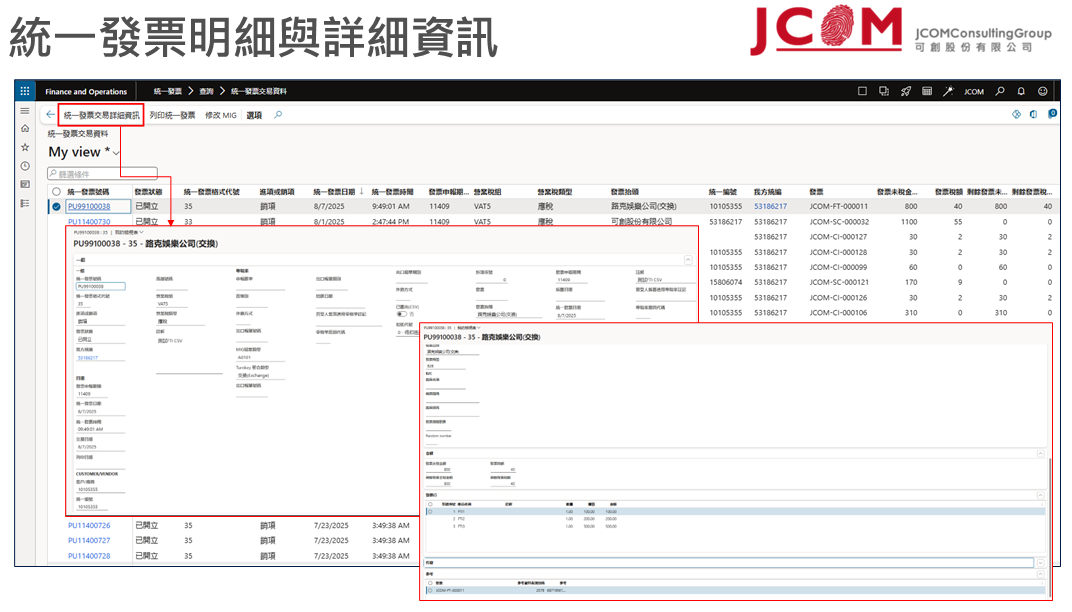Image resolution: width=1072 pixels, height=612 pixels.
Task: Expand the 選項 menu
Action: [254, 115]
